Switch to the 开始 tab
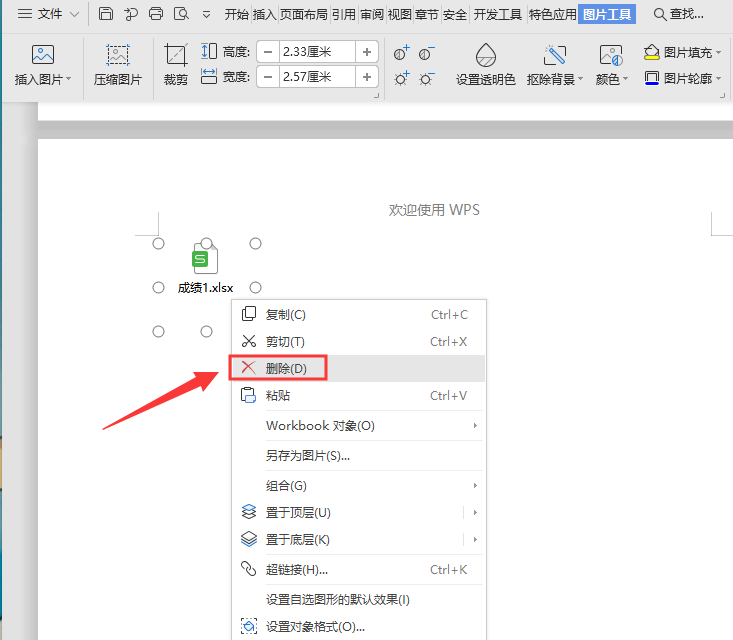The image size is (733, 640). [x=237, y=14]
